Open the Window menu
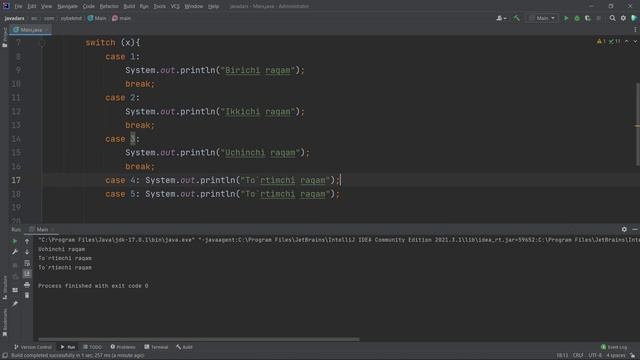 pyautogui.click(x=193, y=7)
